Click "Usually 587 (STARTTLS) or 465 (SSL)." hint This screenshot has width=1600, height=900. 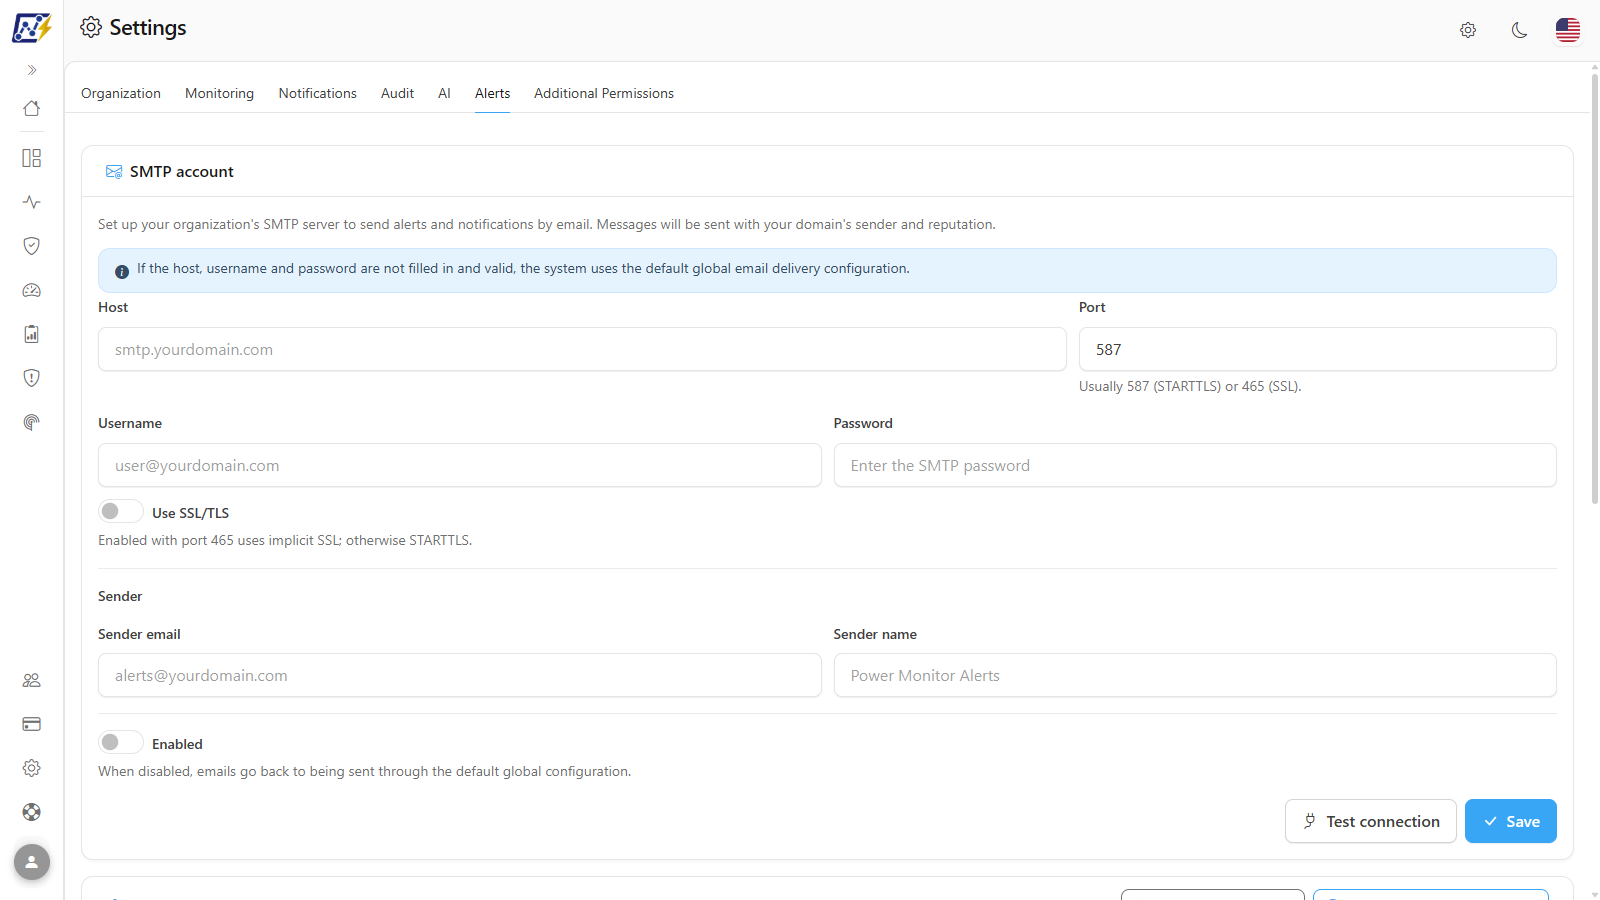pyautogui.click(x=1190, y=386)
